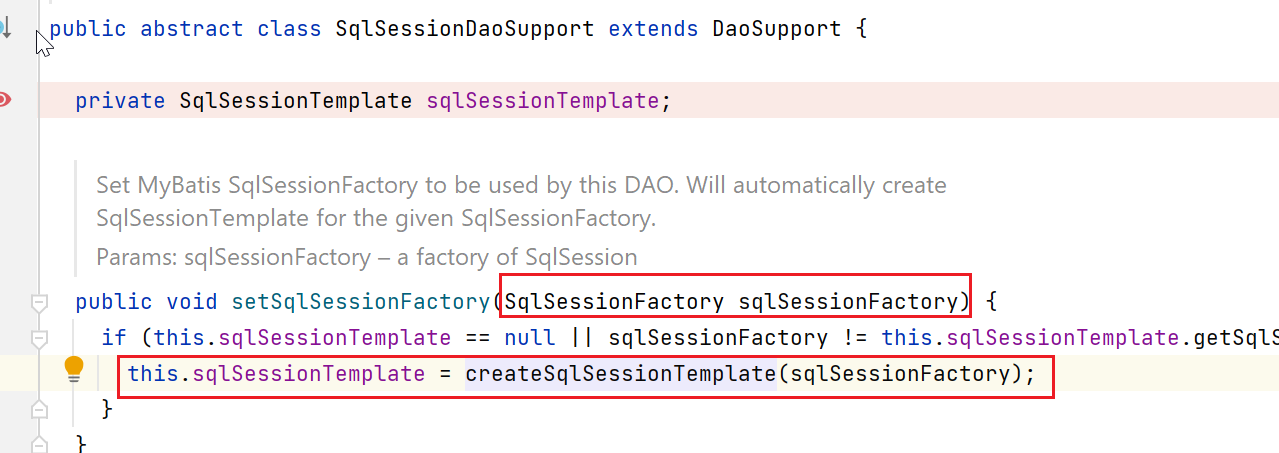This screenshot has width=1279, height=453.
Task: Click fold end marker beside method closing brace
Action: [x=39, y=443]
